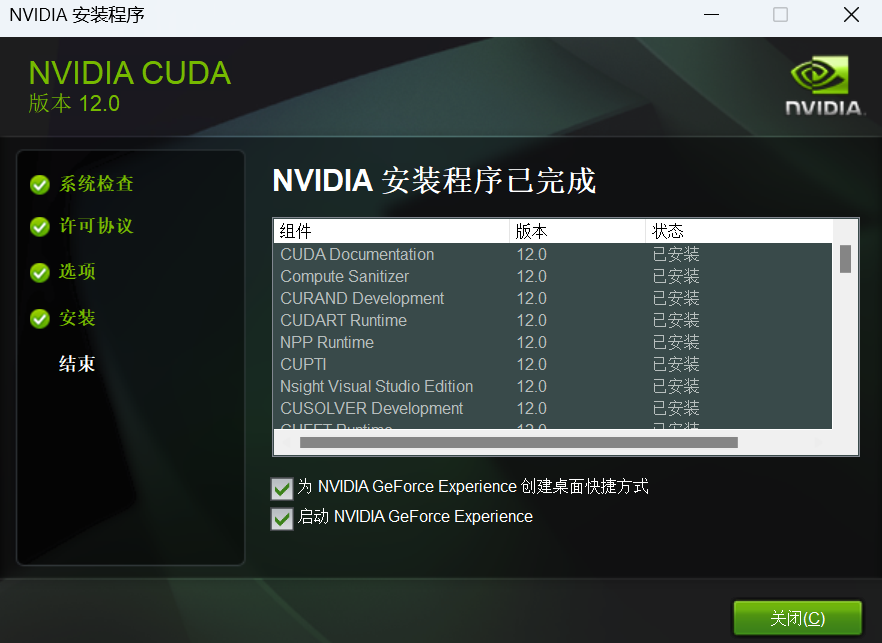The height and width of the screenshot is (643, 882).
Task: Select the 安装 step label
Action: tap(77, 318)
